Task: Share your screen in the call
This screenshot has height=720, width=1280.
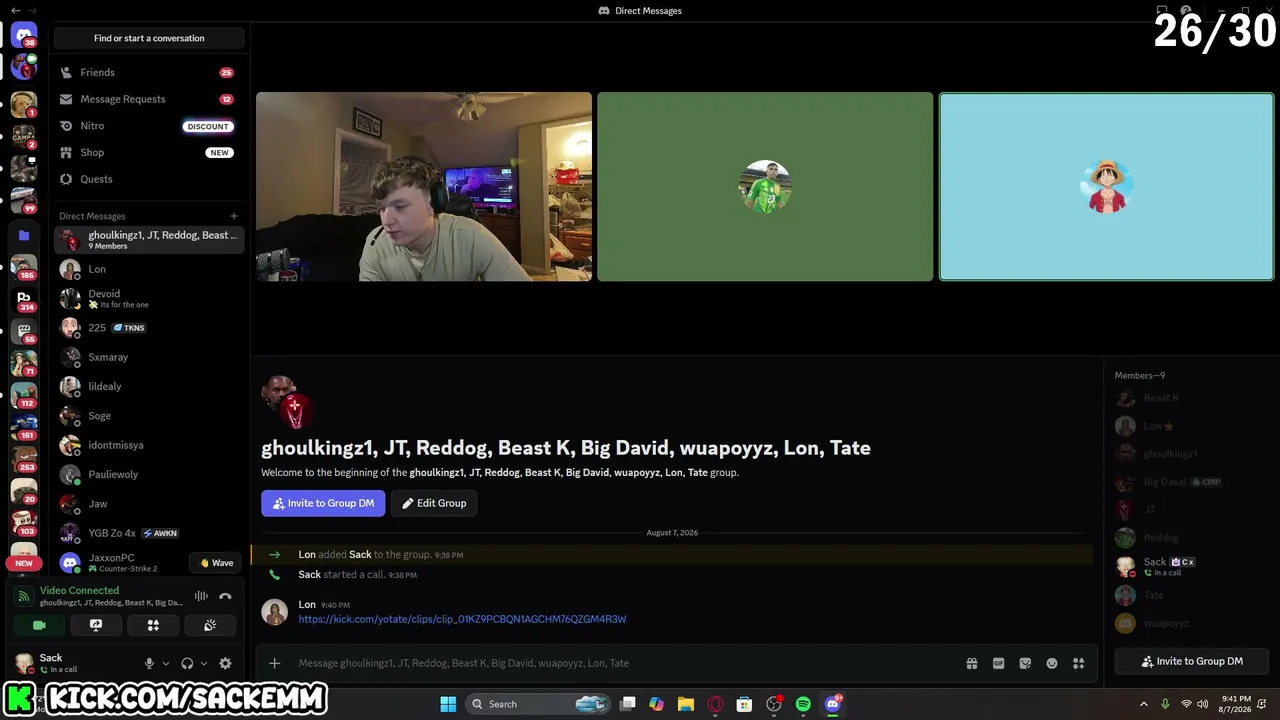Action: tap(96, 625)
